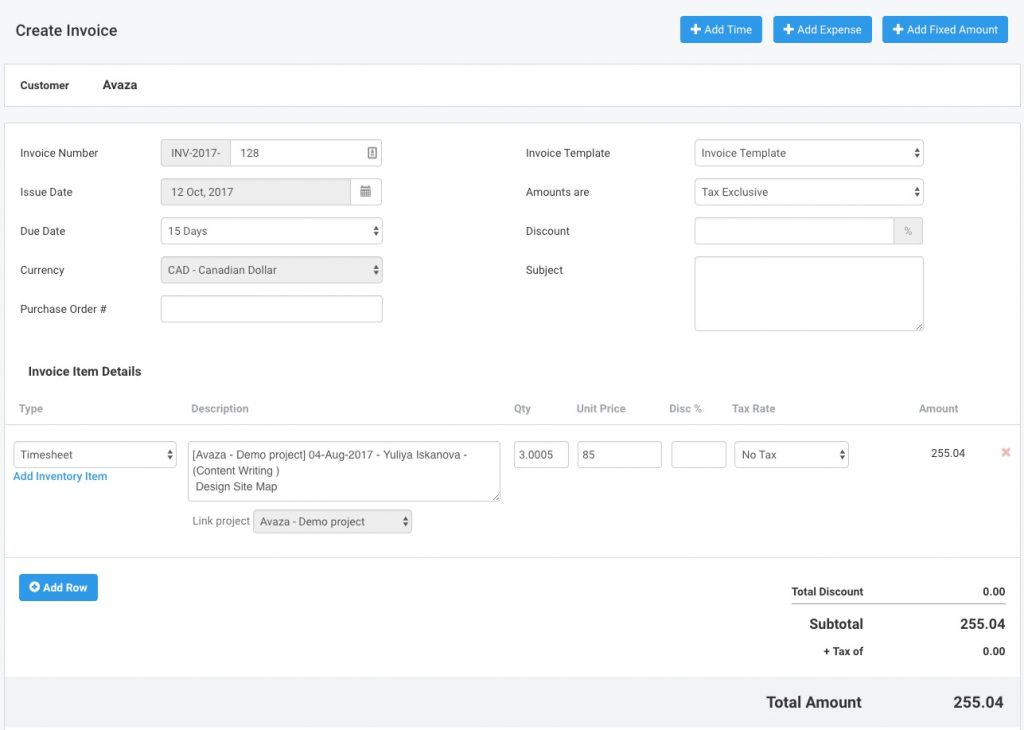The image size is (1024, 730).
Task: Select the Customer tab label
Action: pos(44,85)
